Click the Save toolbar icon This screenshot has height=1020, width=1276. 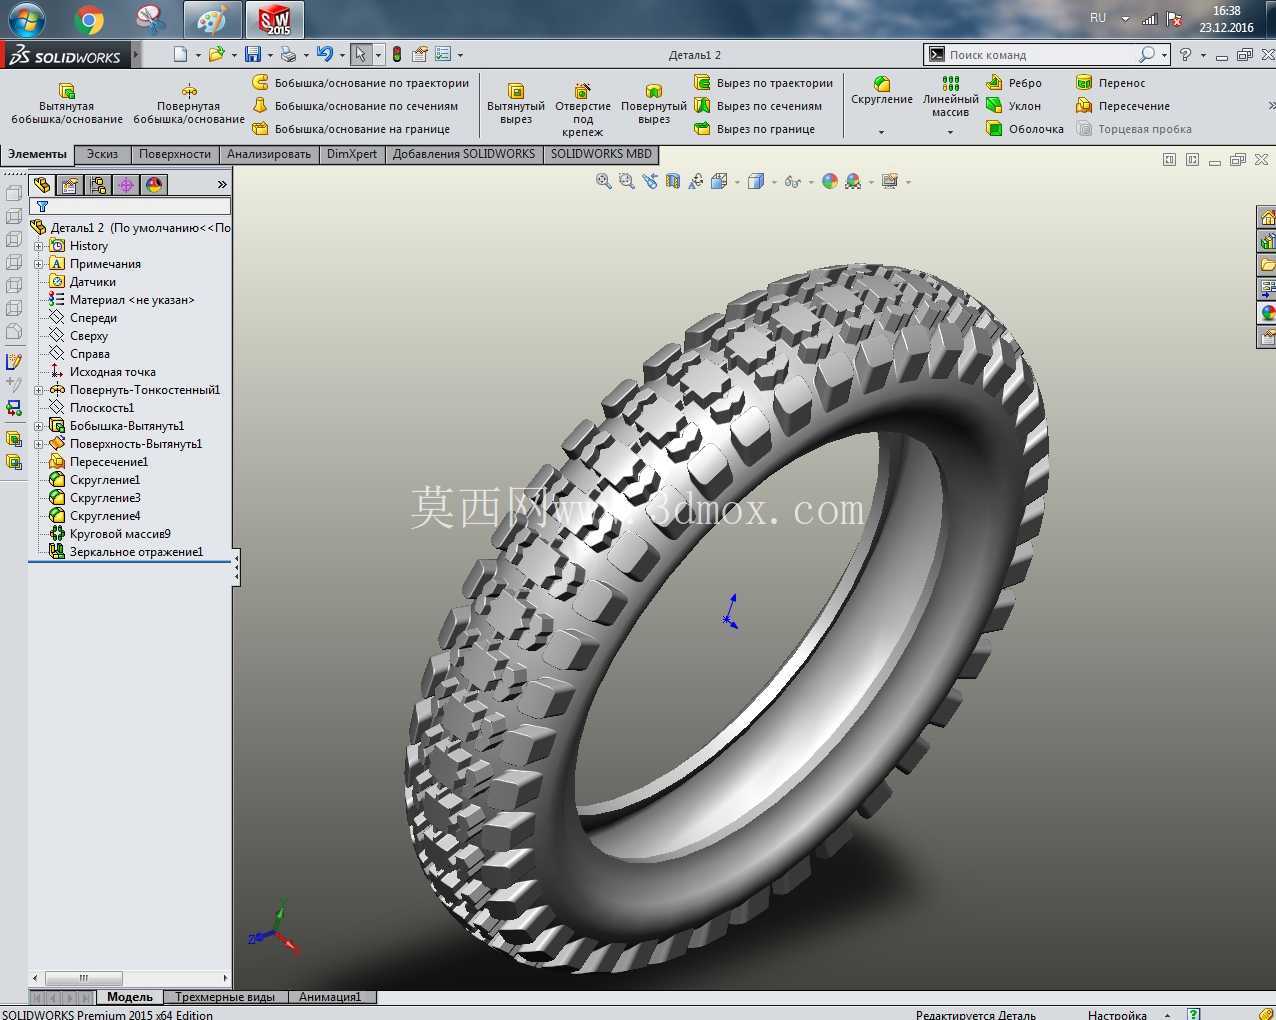pyautogui.click(x=253, y=54)
